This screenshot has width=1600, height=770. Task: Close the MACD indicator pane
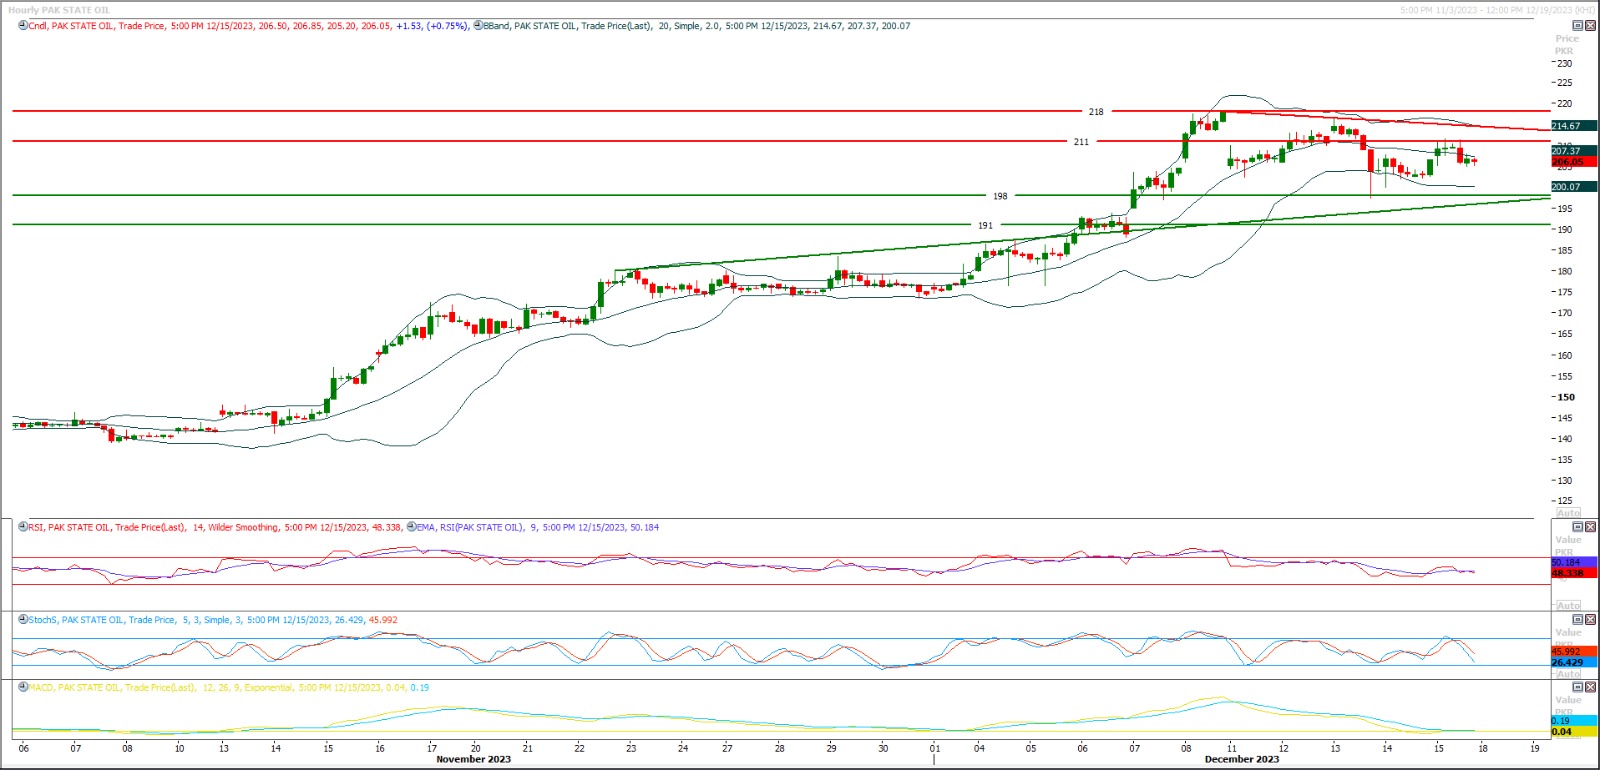(x=1591, y=687)
